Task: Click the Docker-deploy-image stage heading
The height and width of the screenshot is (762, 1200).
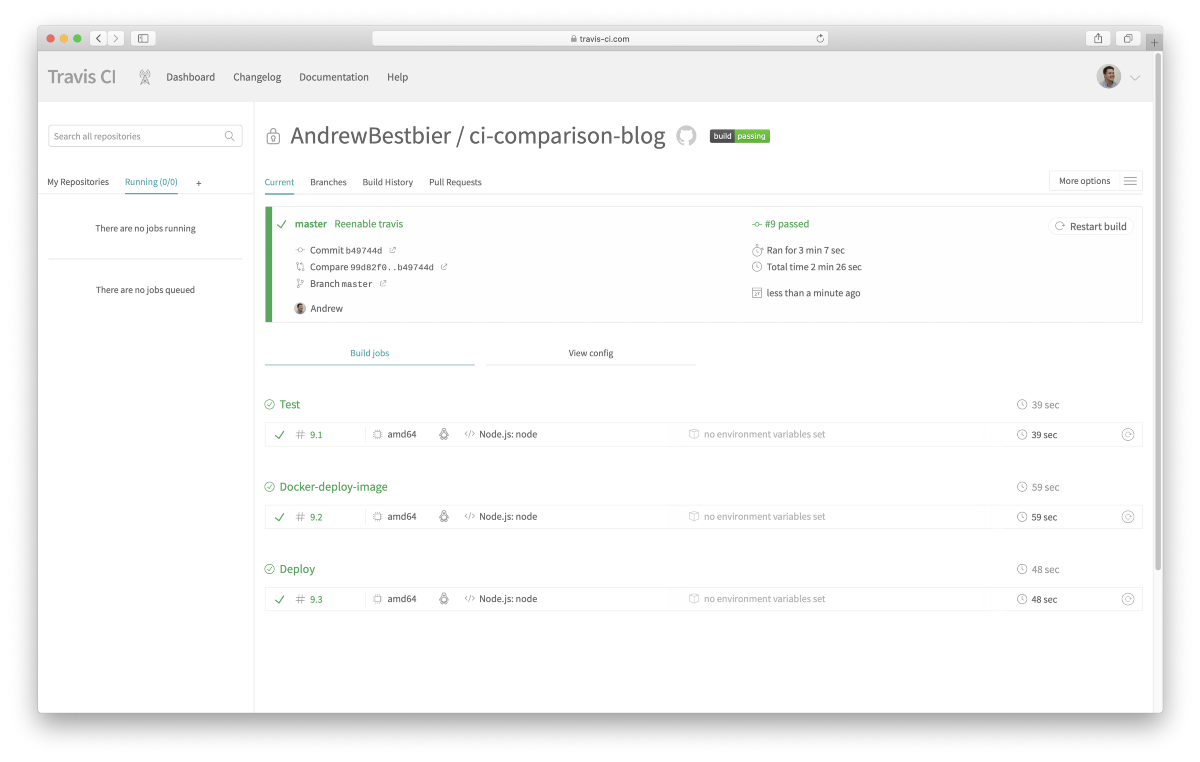Action: pyautogui.click(x=333, y=487)
